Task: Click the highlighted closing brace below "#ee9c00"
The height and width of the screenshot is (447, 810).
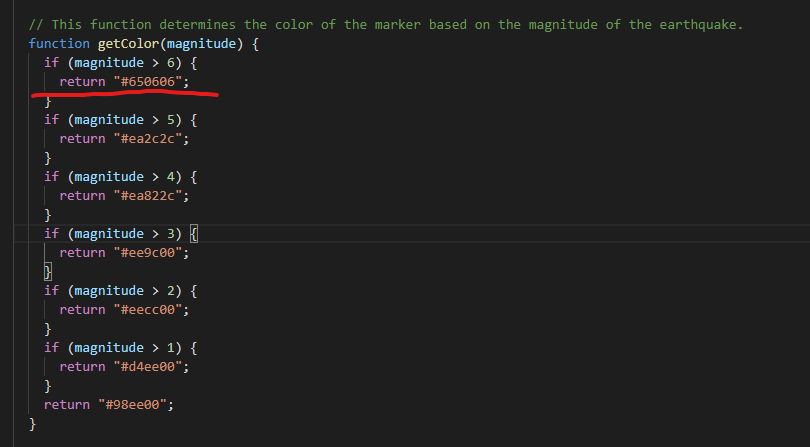Action: point(48,271)
